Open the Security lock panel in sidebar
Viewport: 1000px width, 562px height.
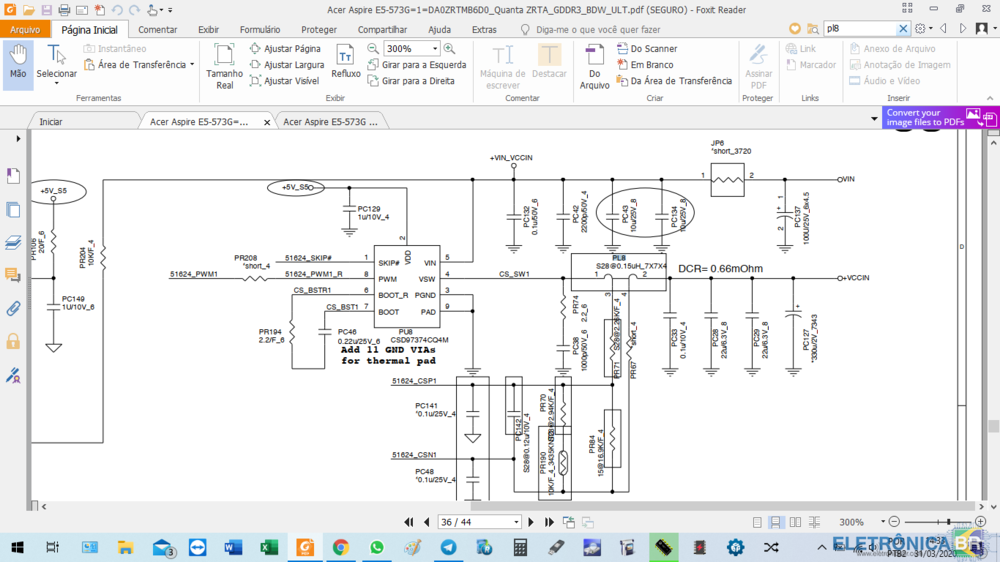(x=14, y=341)
